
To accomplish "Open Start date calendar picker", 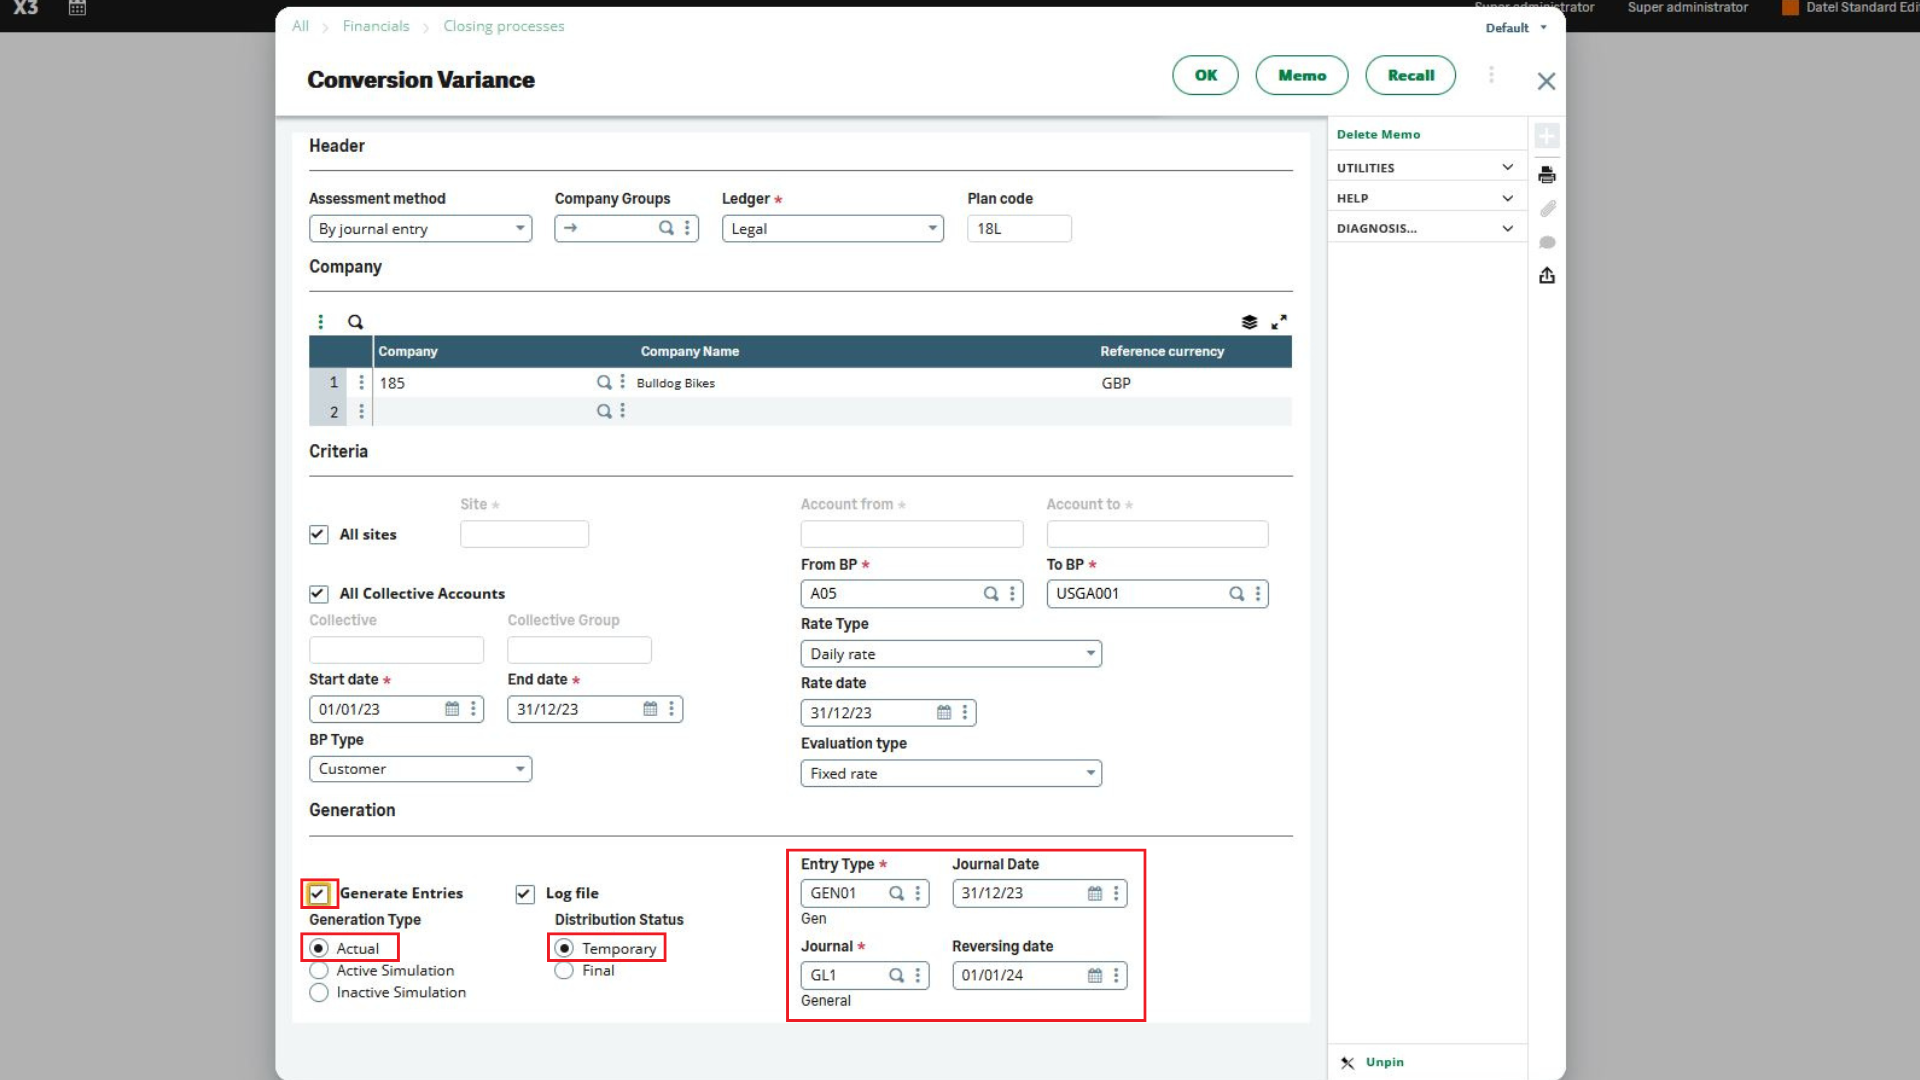I will click(452, 708).
